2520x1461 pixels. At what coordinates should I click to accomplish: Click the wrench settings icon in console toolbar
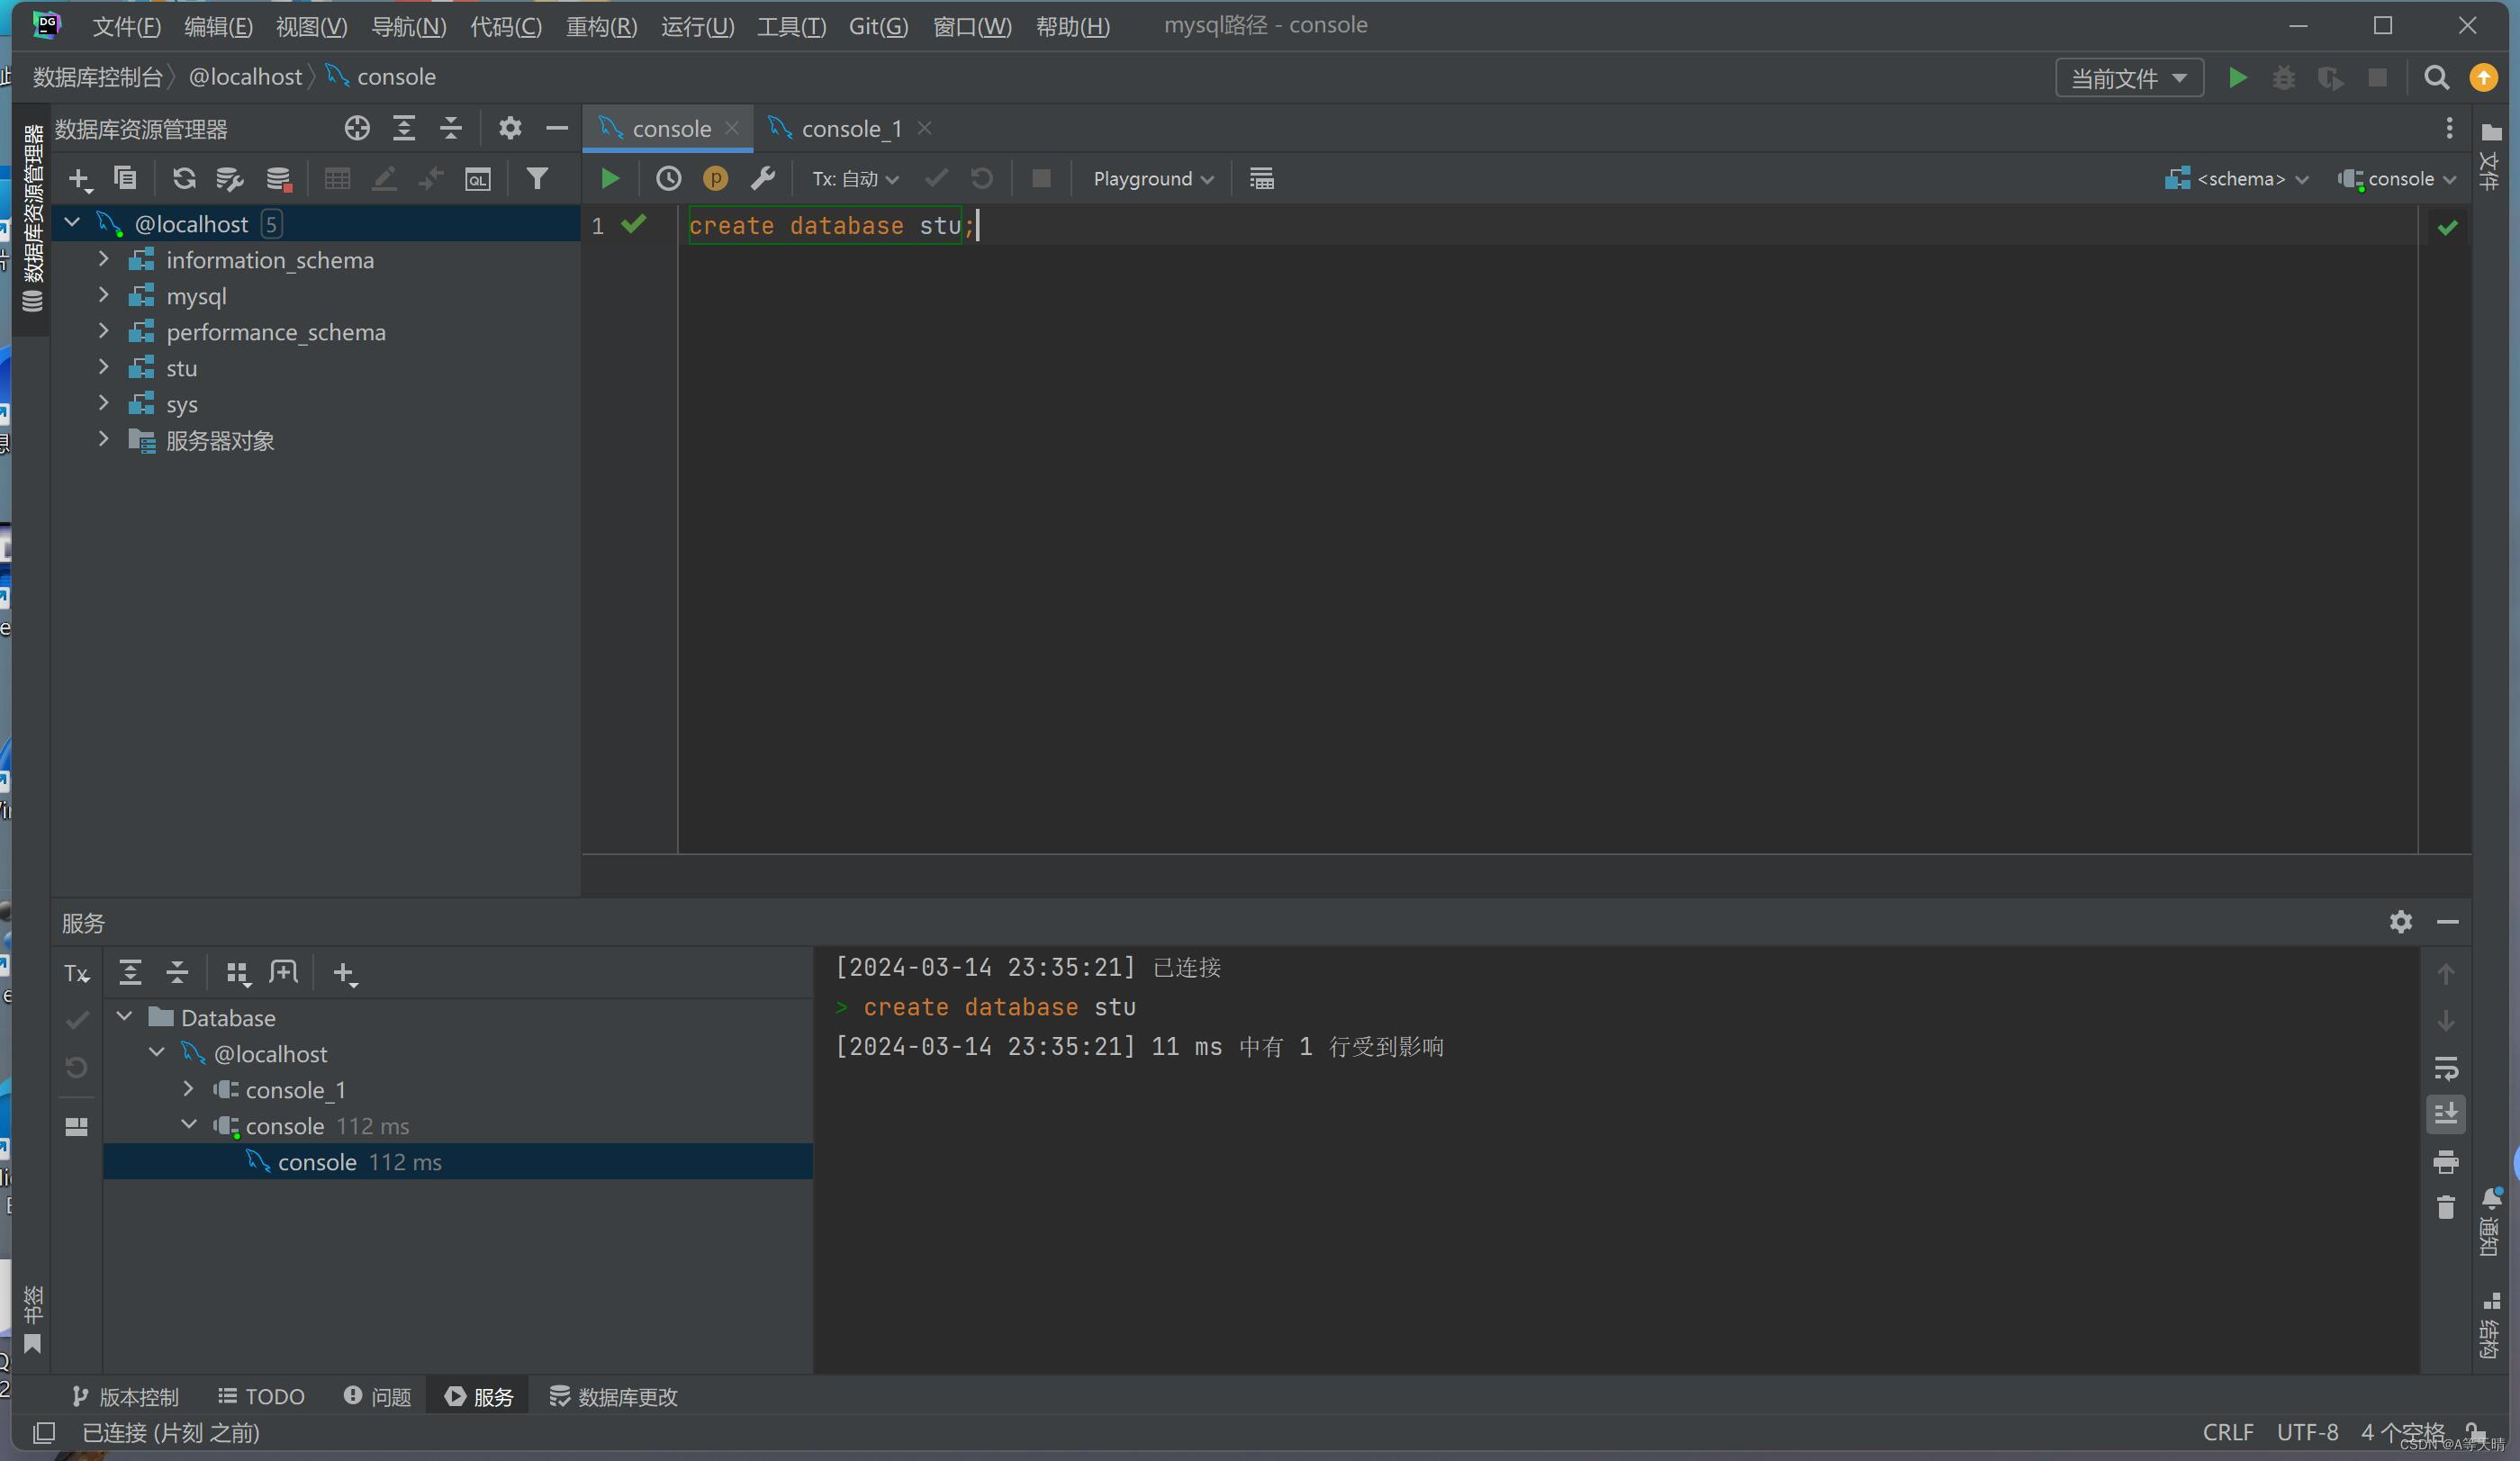point(763,179)
